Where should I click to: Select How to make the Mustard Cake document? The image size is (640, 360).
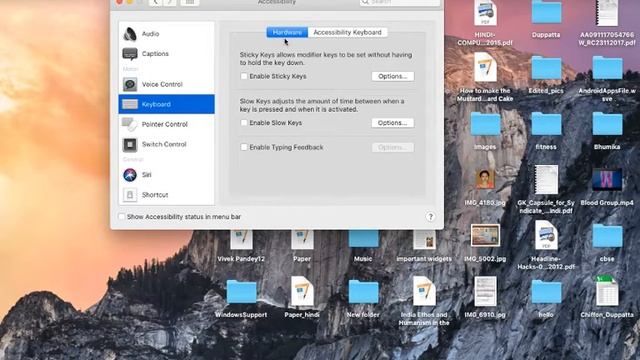485,67
